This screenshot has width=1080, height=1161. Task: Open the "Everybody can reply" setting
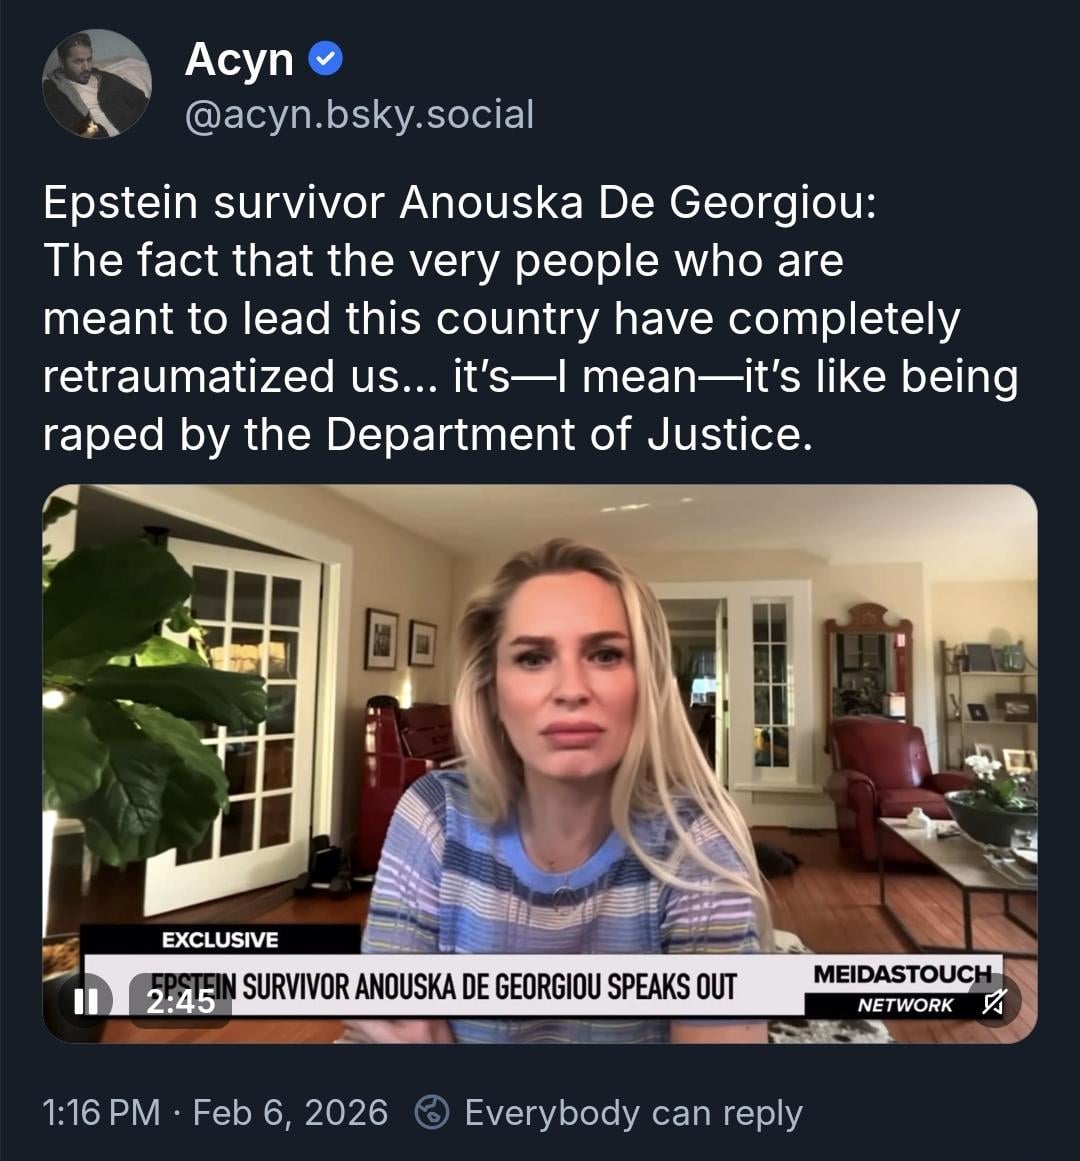[633, 1112]
